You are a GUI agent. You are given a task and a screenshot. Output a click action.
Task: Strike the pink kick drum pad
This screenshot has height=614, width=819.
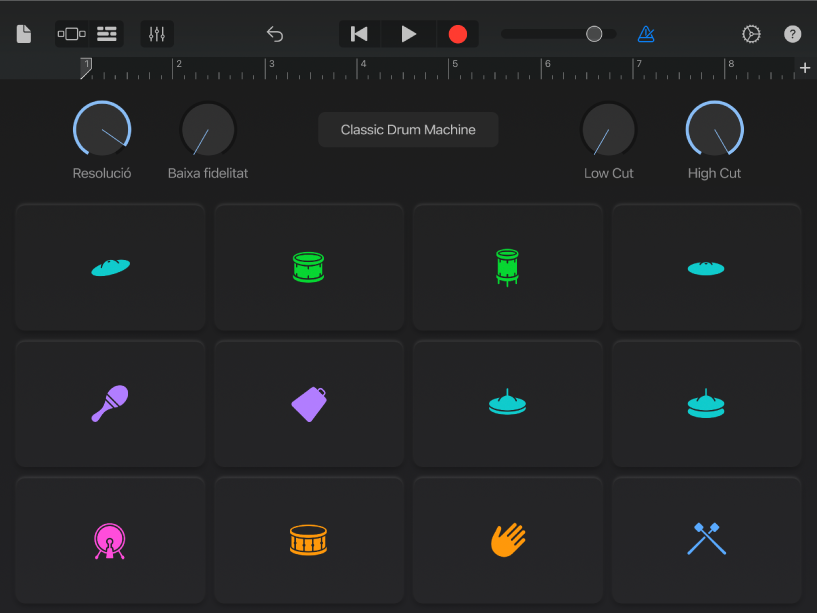click(110, 539)
